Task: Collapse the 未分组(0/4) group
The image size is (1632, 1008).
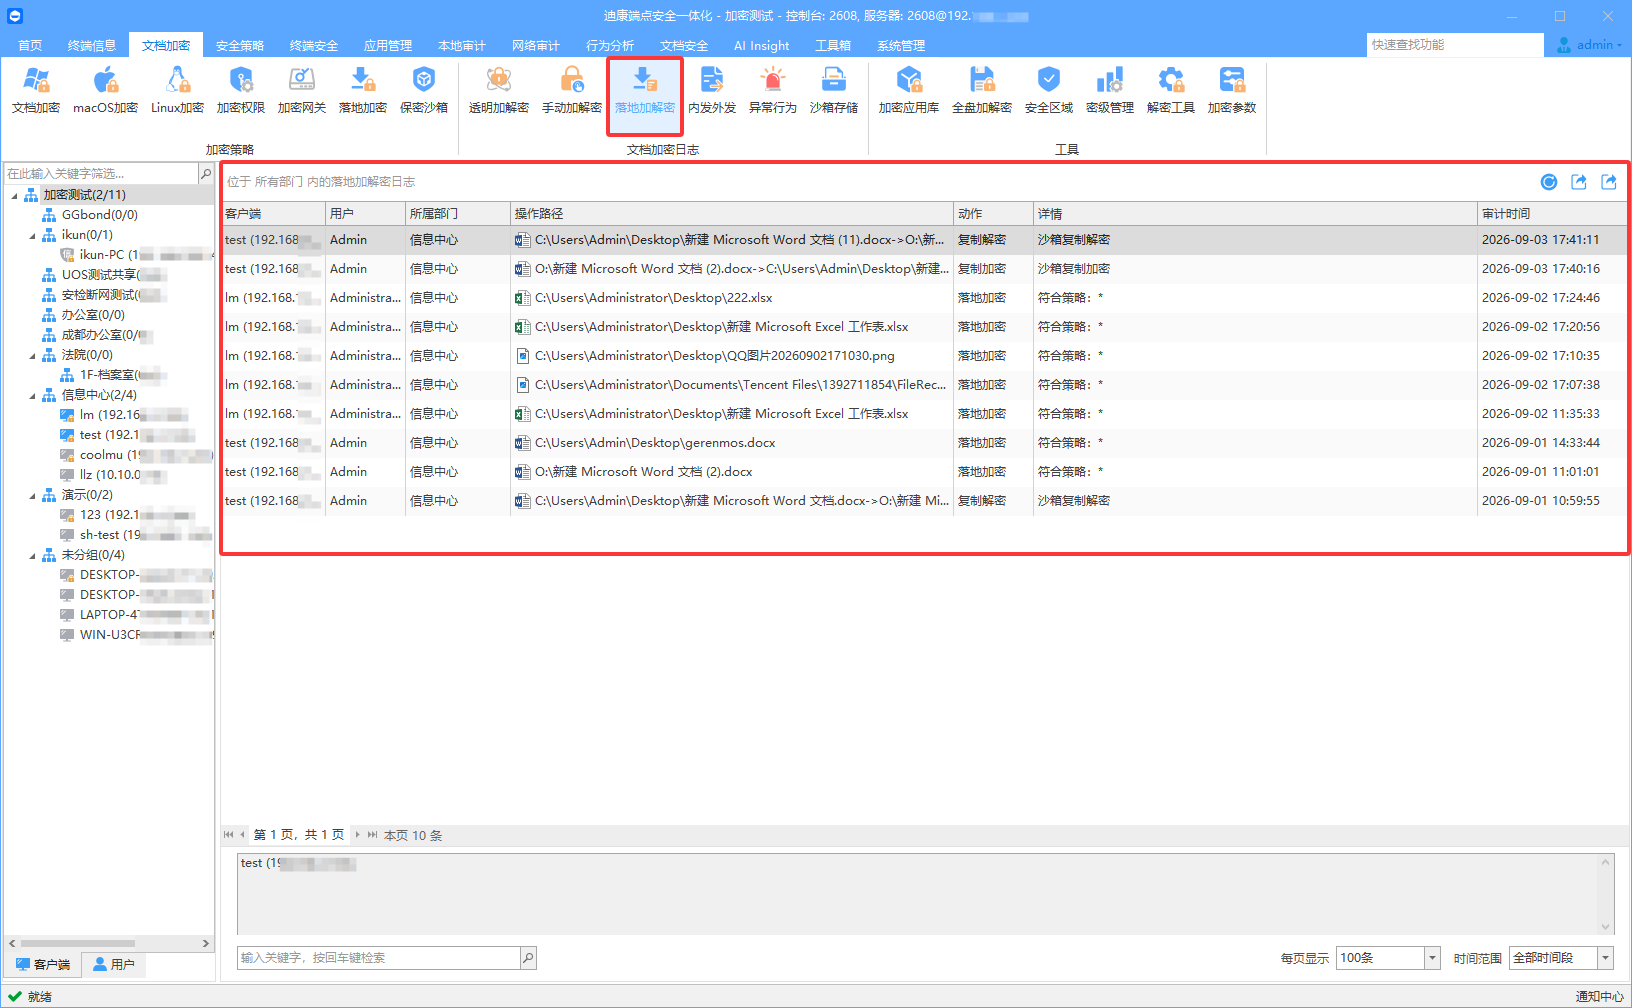Action: 32,555
